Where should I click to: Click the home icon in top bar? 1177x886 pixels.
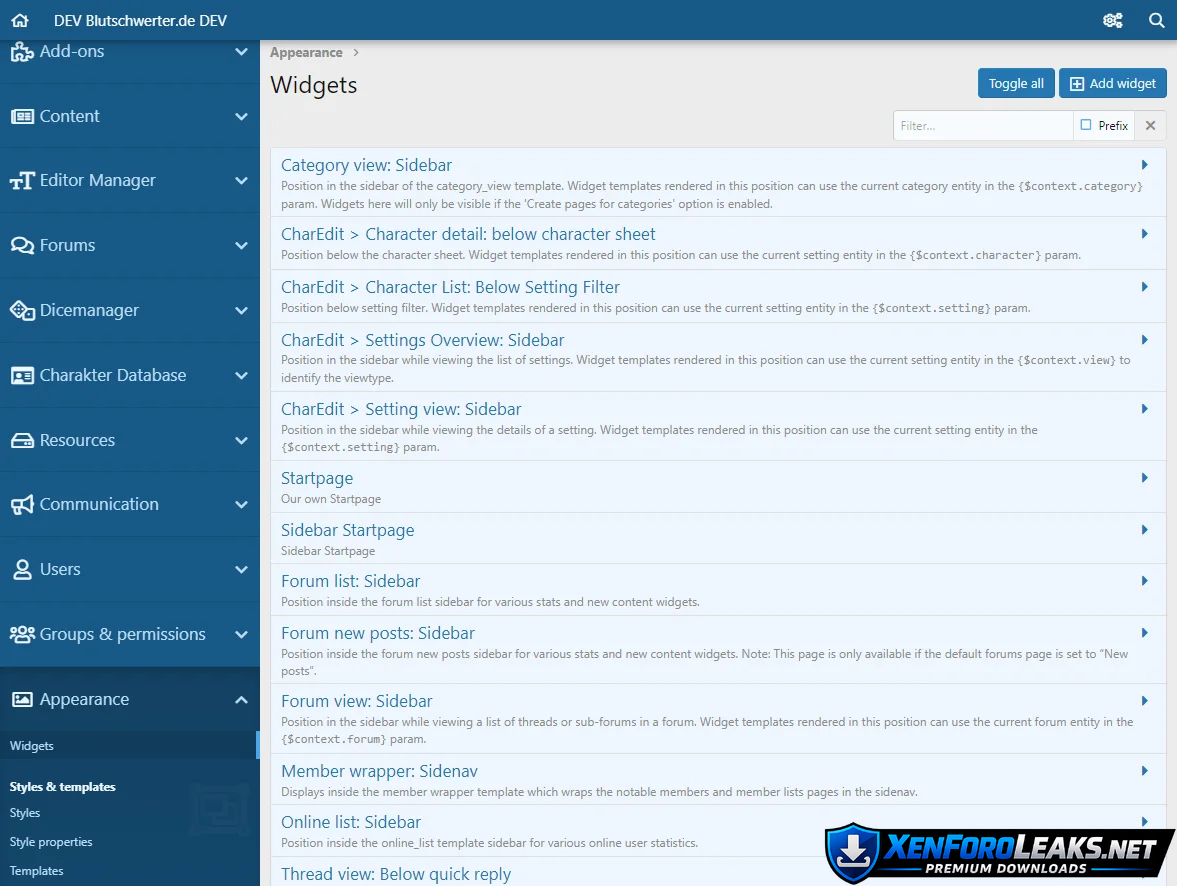pyautogui.click(x=20, y=20)
